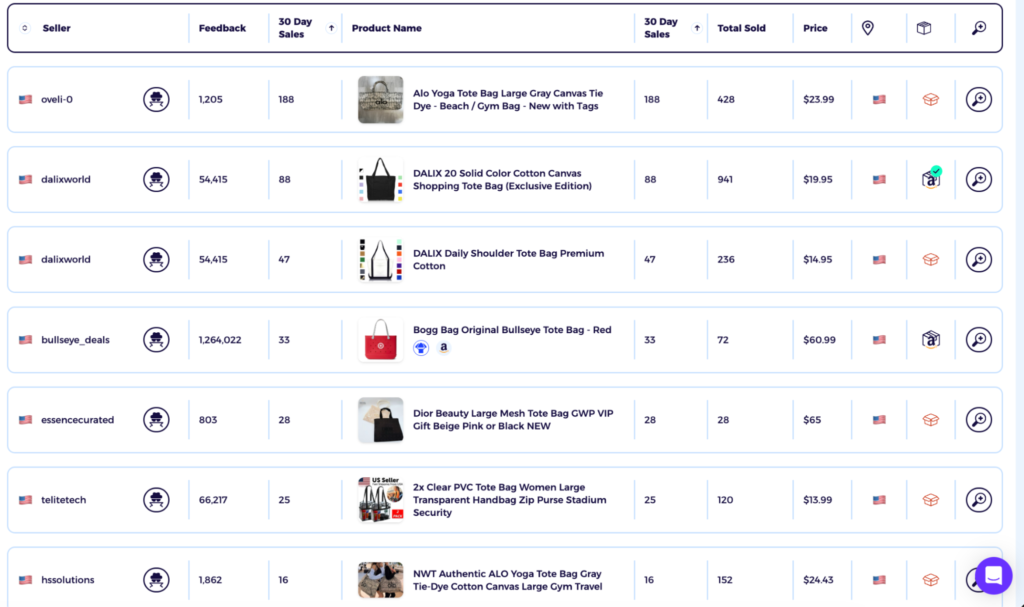Open spy icon for essencecurated

click(x=156, y=419)
